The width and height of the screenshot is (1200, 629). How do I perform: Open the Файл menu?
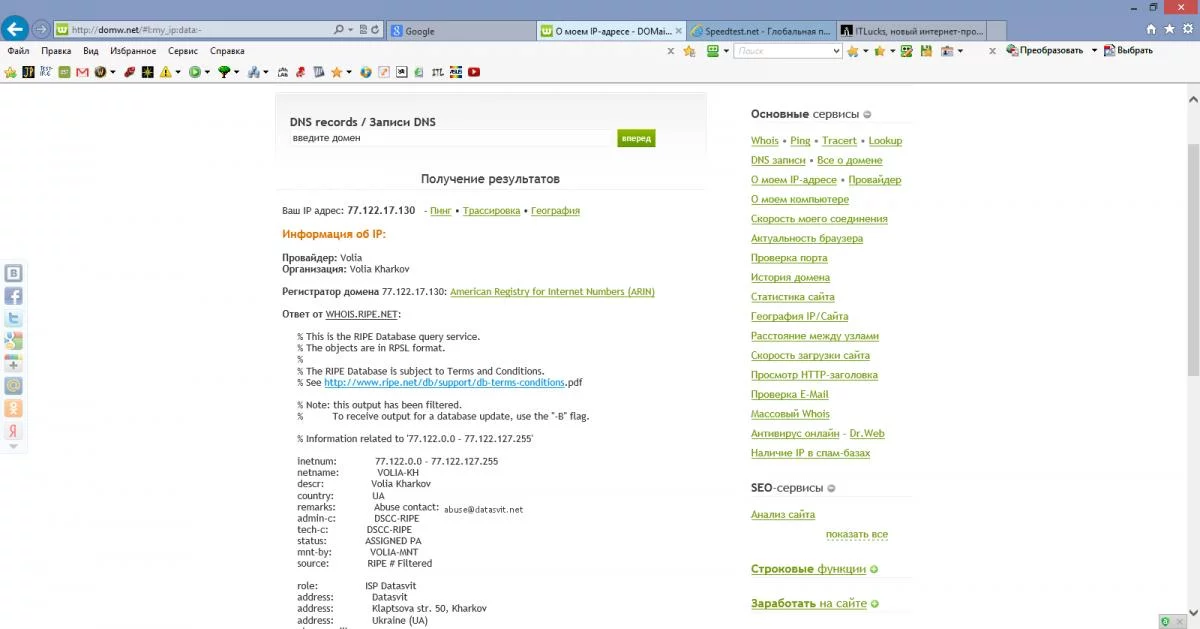18,51
